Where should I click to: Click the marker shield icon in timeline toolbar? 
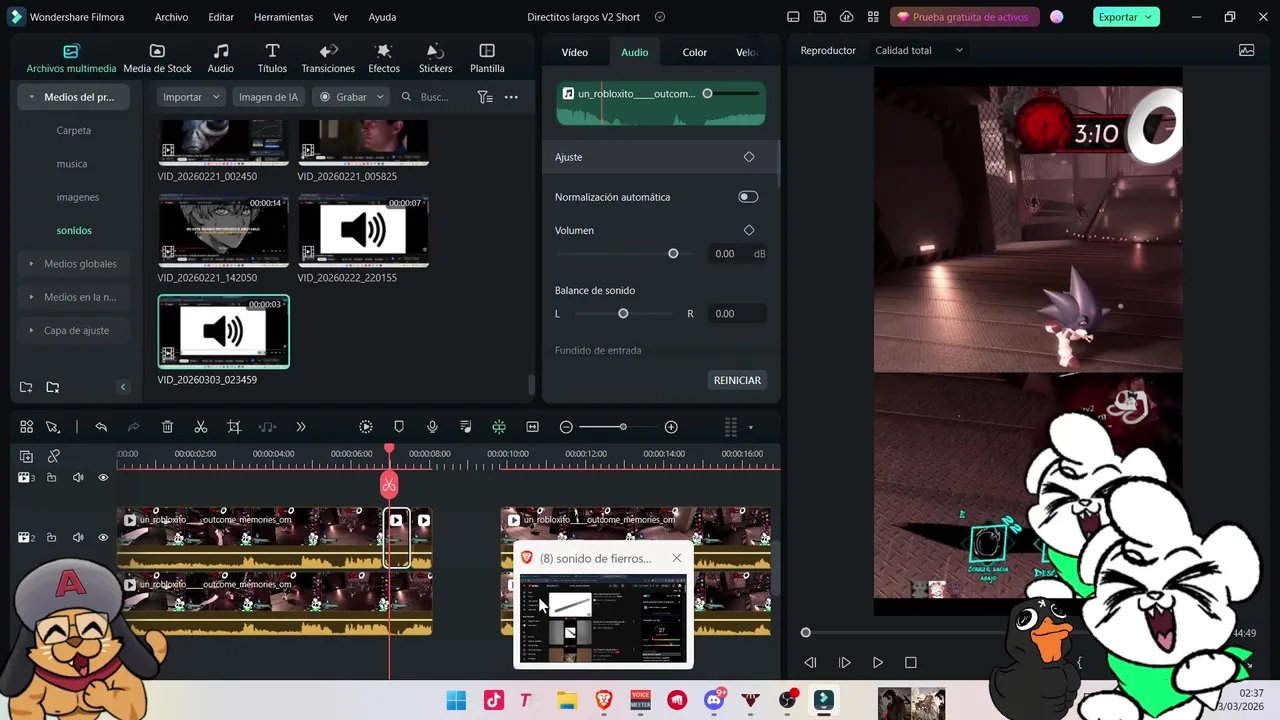pyautogui.click(x=399, y=427)
